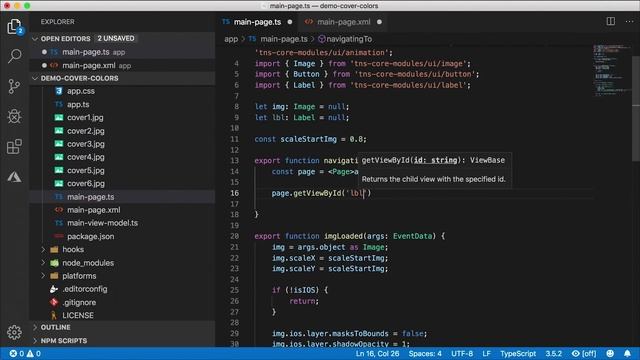Click scaleStartImg constant on line 11
The width and height of the screenshot is (640, 360).
pyautogui.click(x=308, y=139)
